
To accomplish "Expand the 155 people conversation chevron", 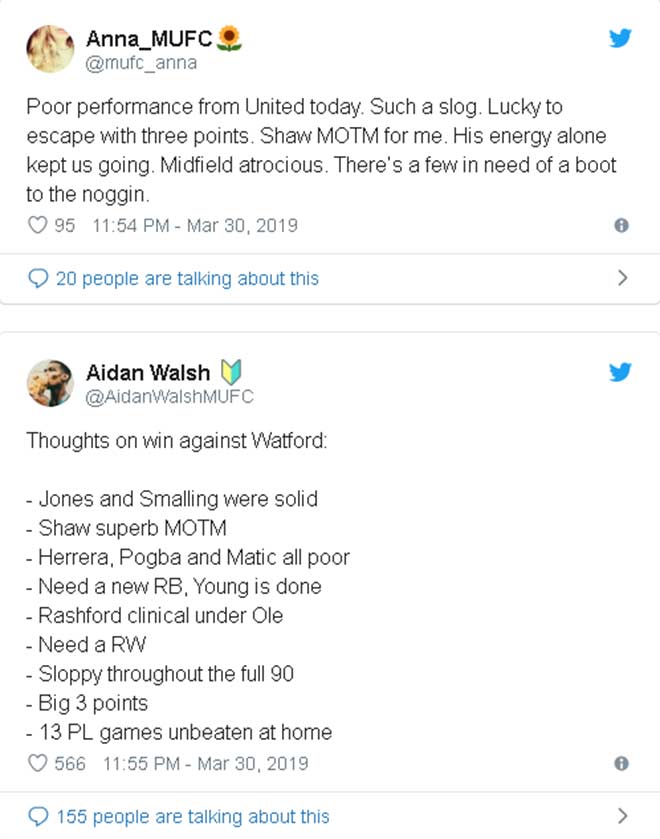I will tap(622, 816).
